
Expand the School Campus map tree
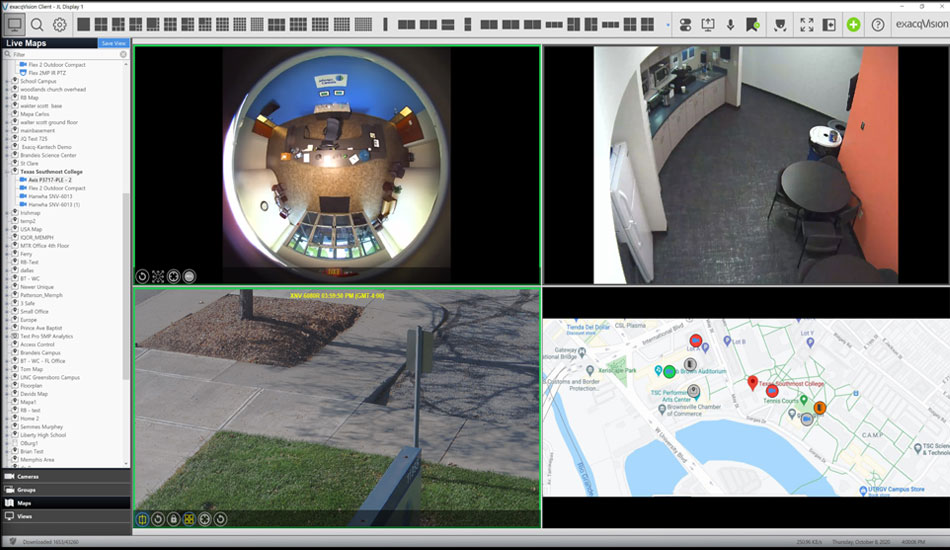tap(7, 81)
